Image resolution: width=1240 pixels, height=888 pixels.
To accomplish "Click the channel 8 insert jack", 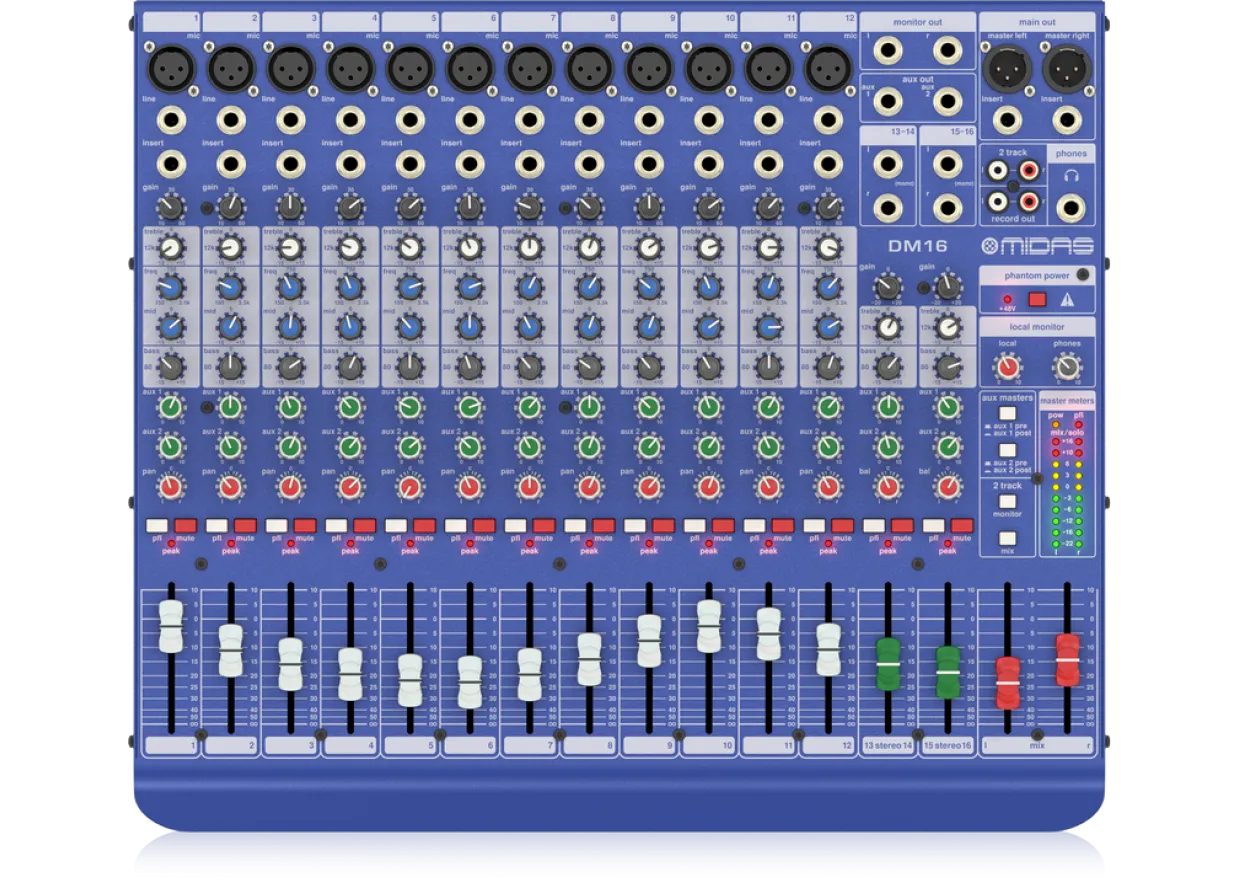I will point(589,163).
